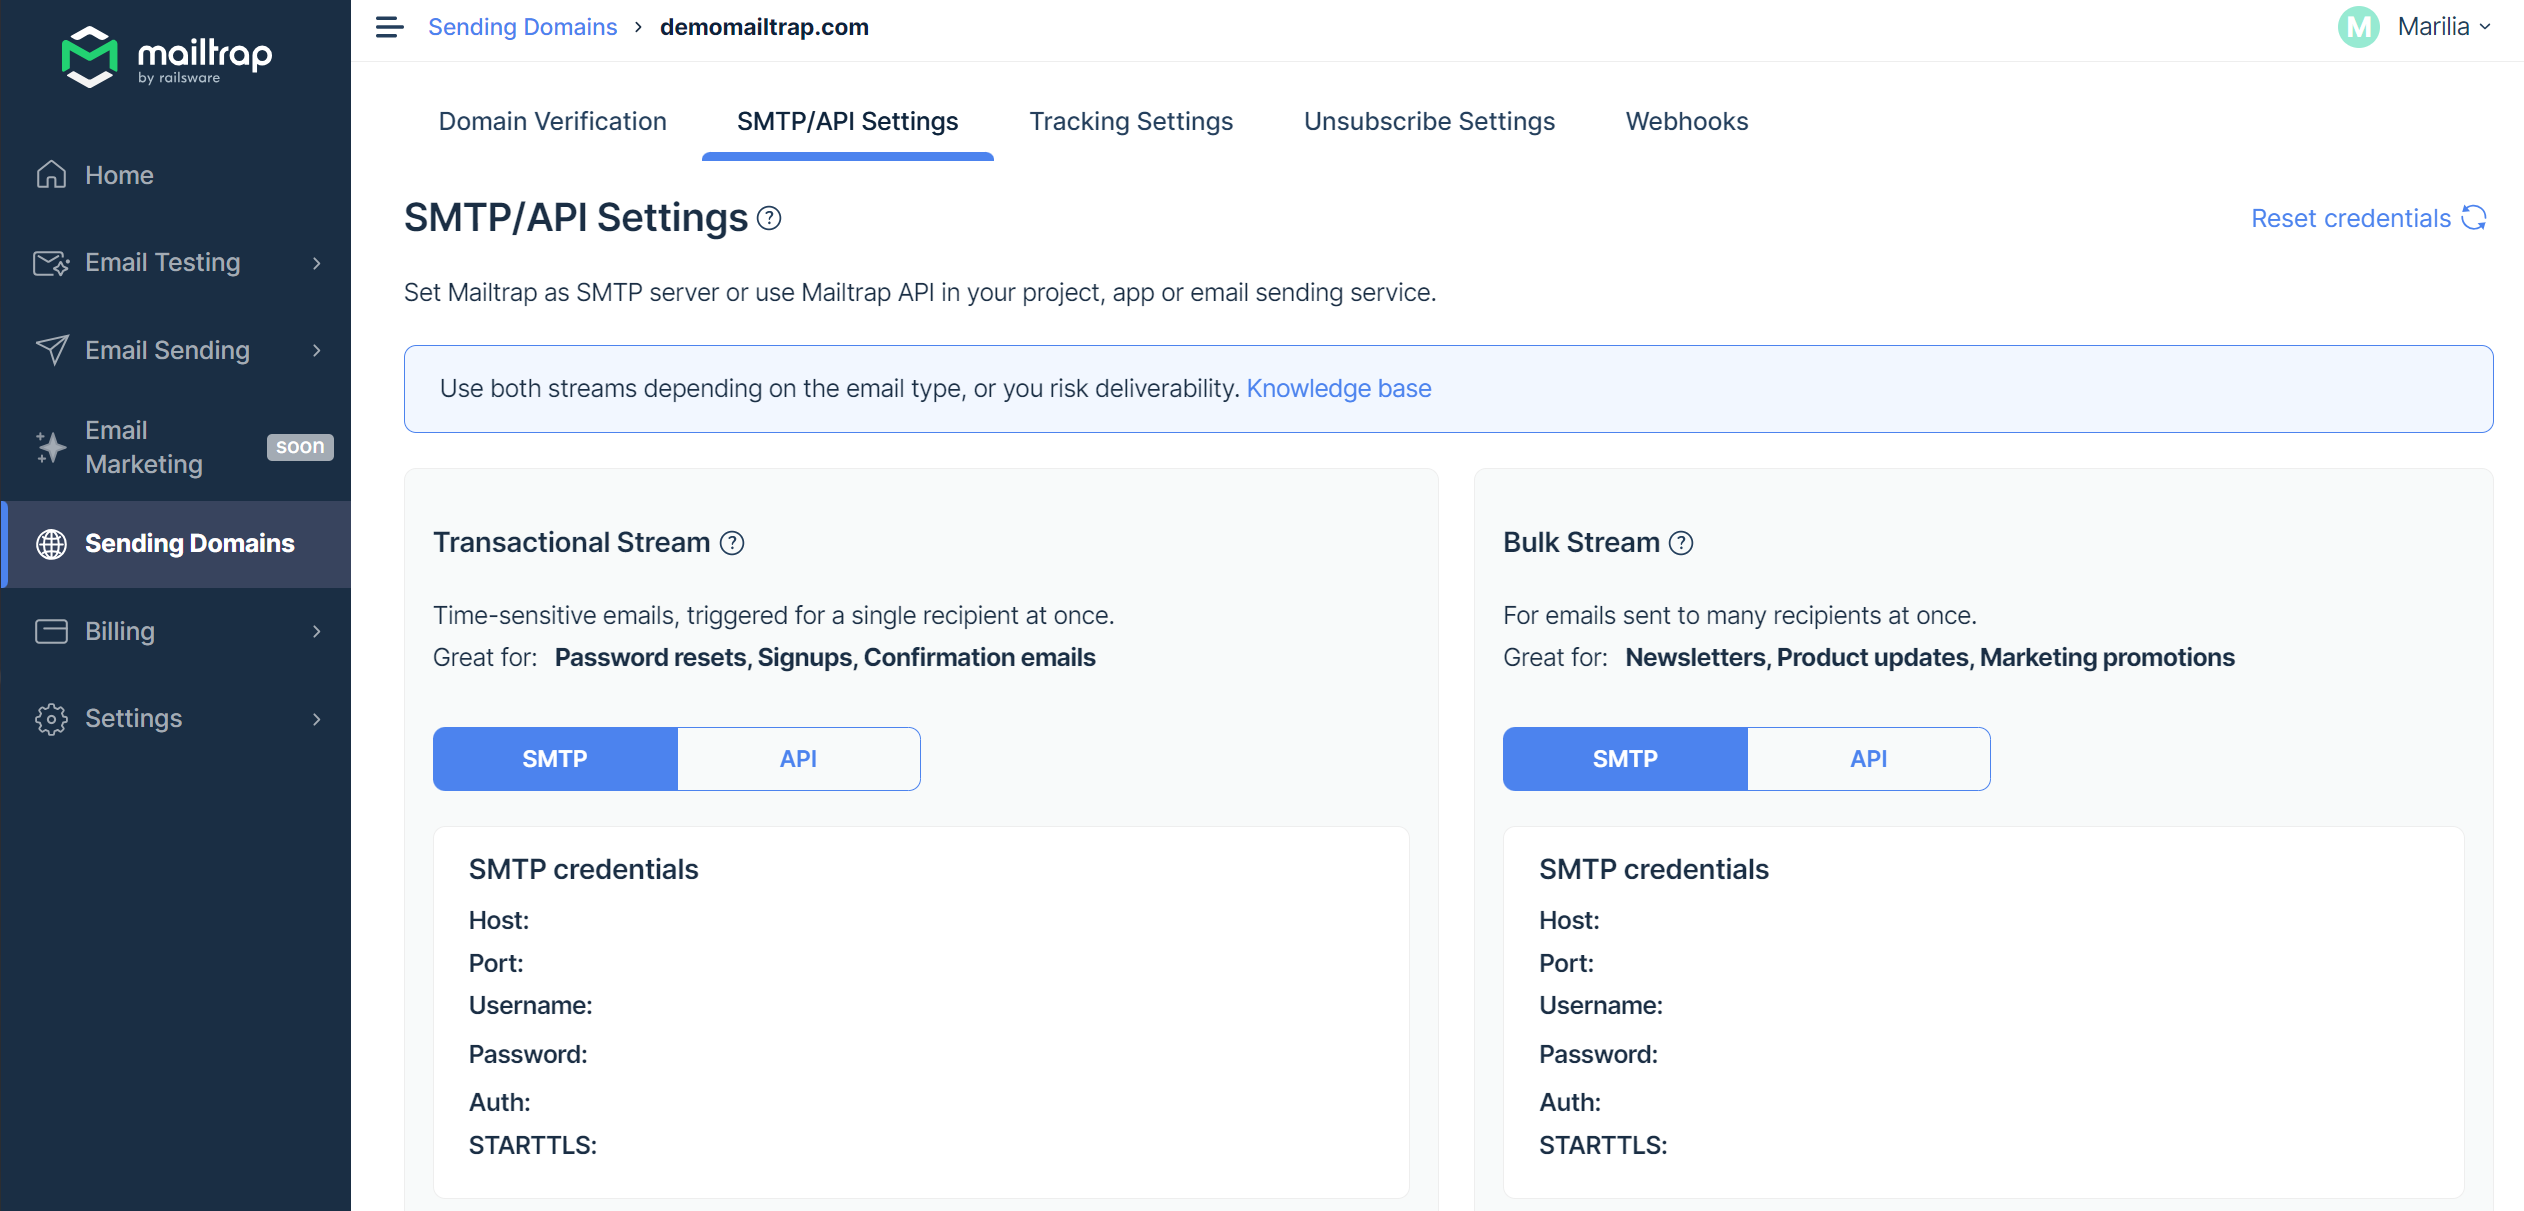The image size is (2524, 1211).
Task: Click the Reset credentials refresh icon
Action: coord(2474,218)
